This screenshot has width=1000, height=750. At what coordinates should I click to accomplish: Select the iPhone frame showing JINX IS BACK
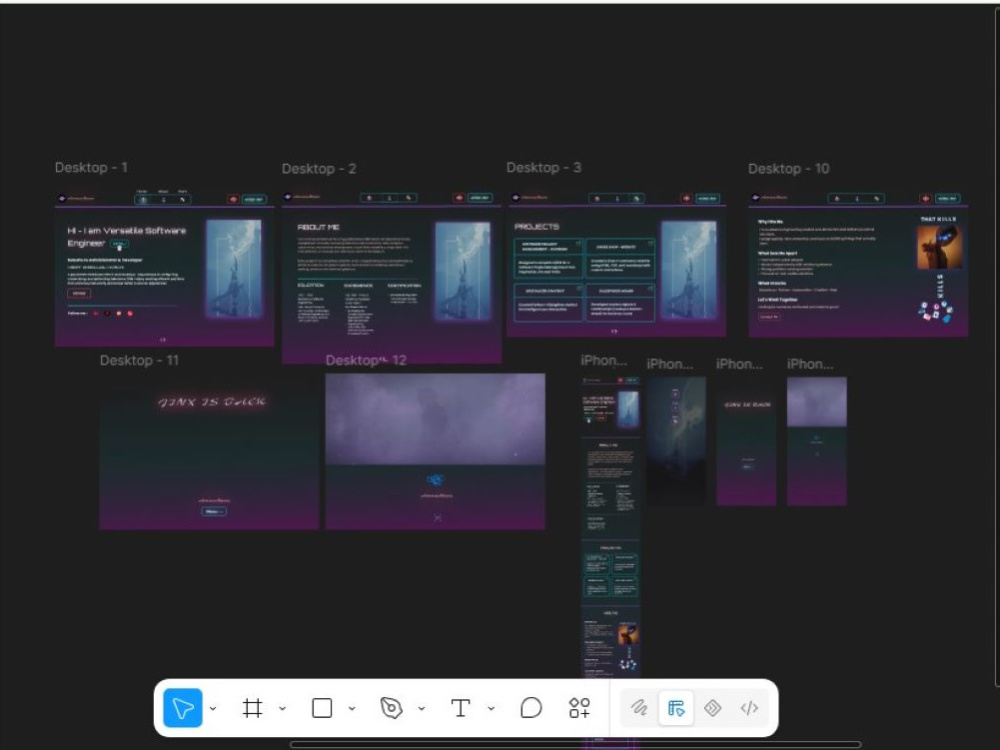click(746, 441)
